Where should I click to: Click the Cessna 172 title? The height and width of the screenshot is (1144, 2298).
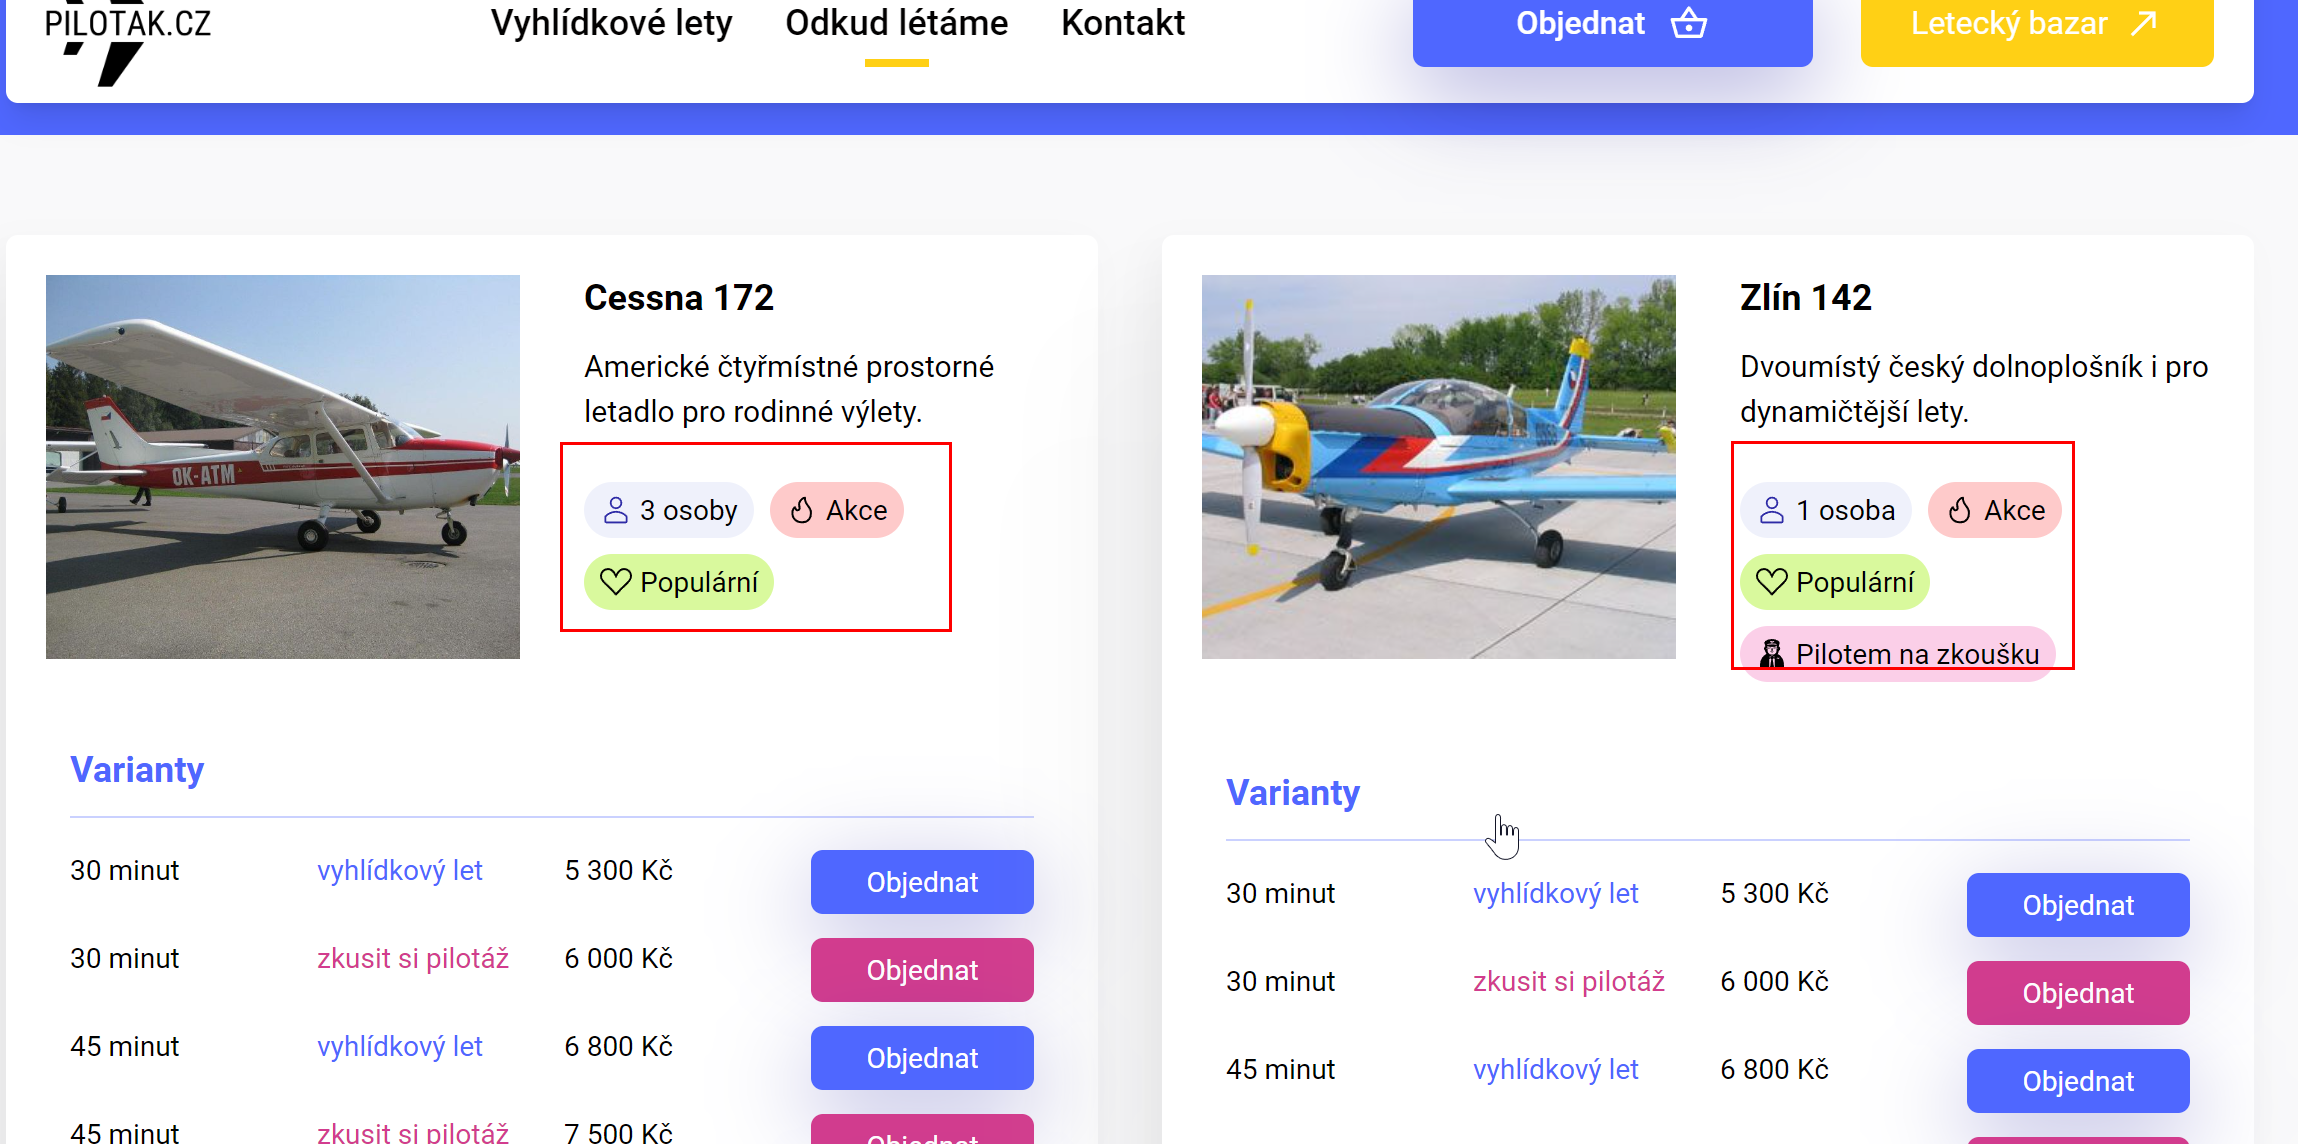coord(679,298)
